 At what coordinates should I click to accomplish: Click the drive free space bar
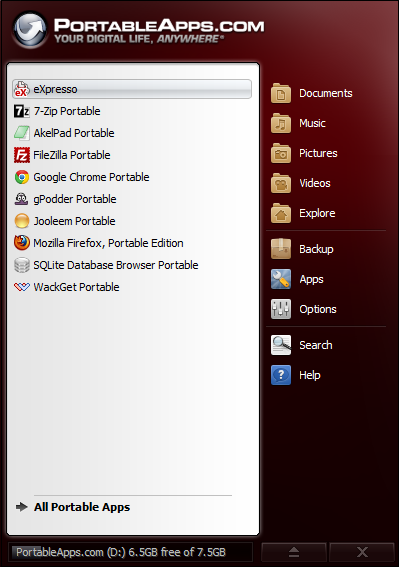coord(131,552)
